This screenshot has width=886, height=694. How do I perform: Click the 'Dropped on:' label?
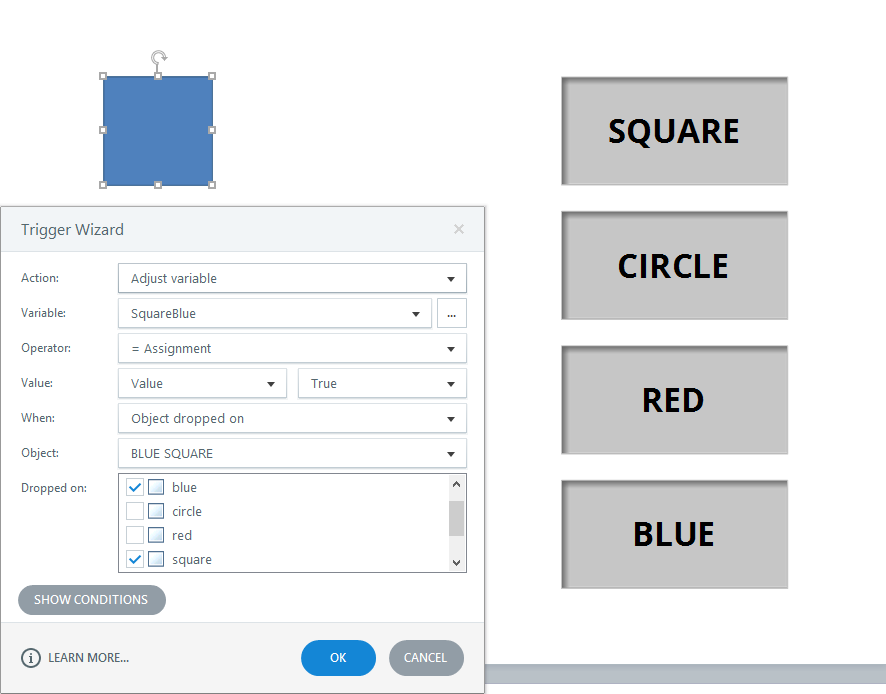coord(54,488)
